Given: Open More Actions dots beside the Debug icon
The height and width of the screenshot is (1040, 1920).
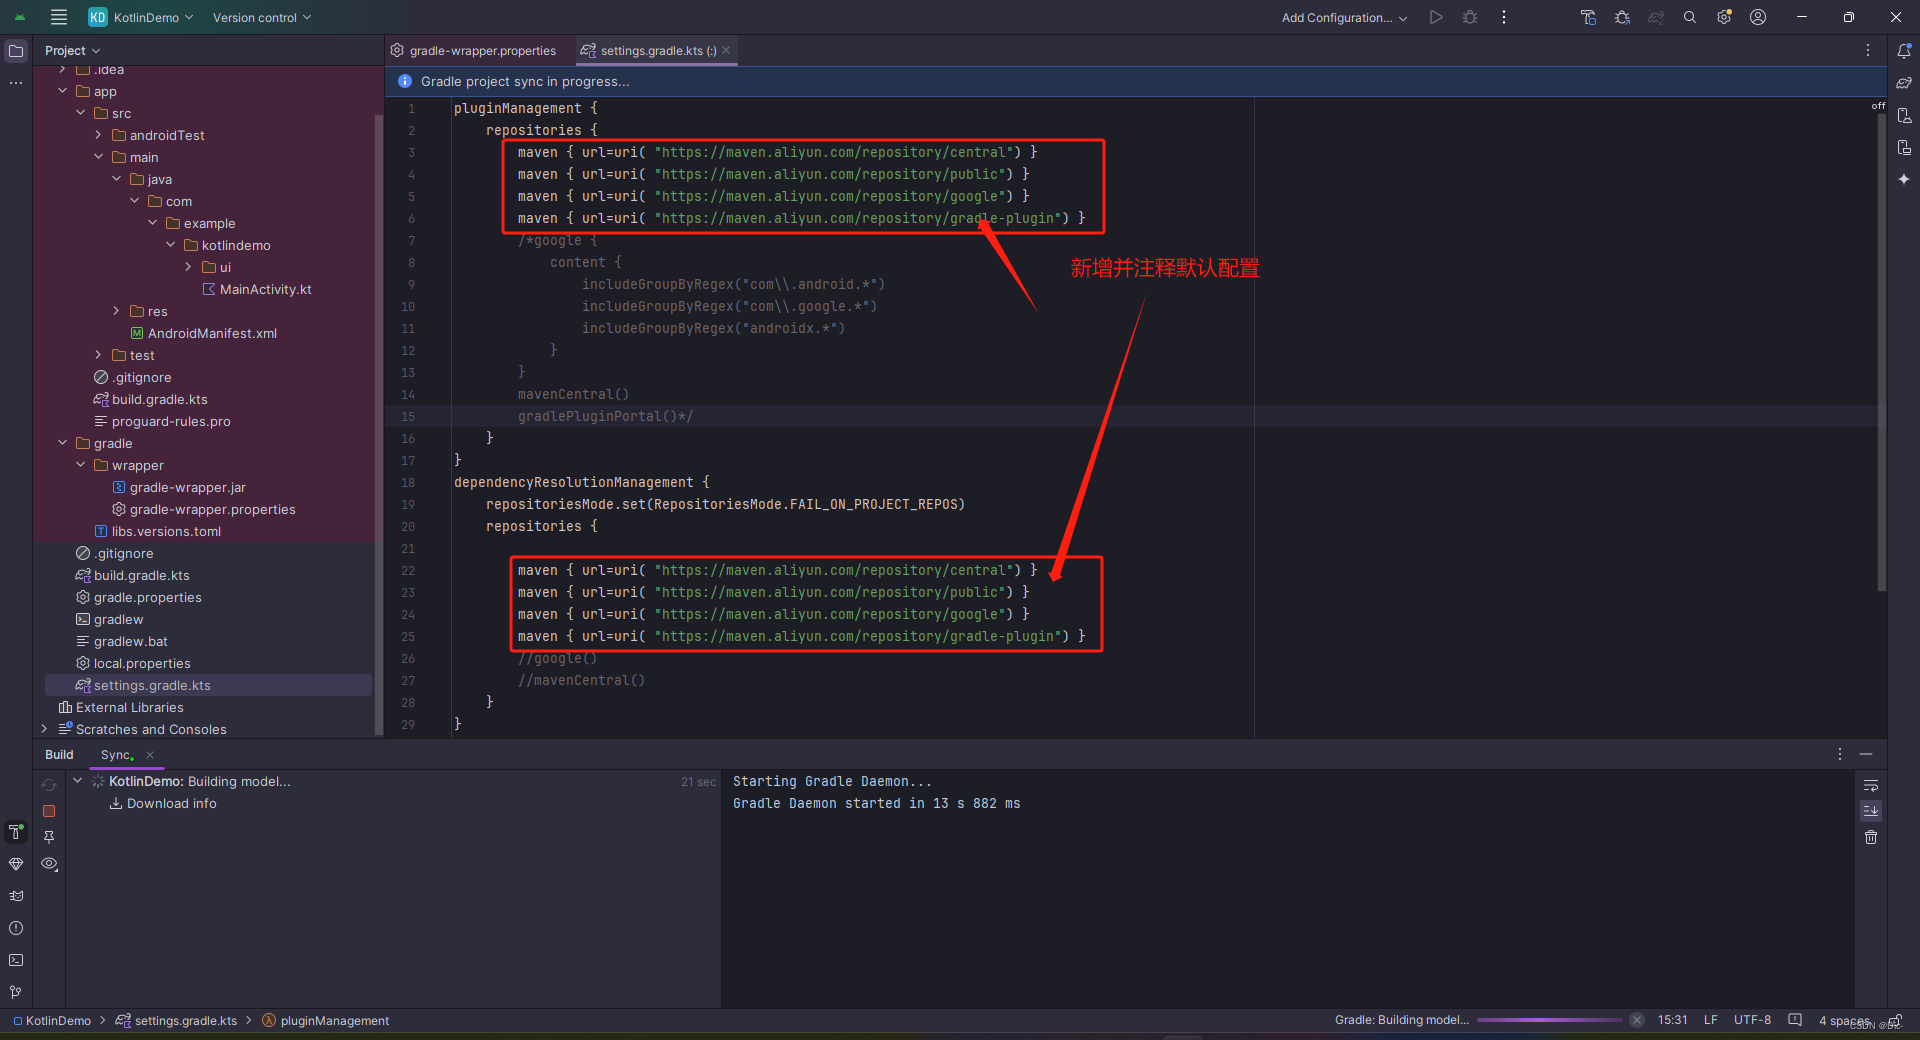Looking at the screenshot, I should click(1504, 17).
